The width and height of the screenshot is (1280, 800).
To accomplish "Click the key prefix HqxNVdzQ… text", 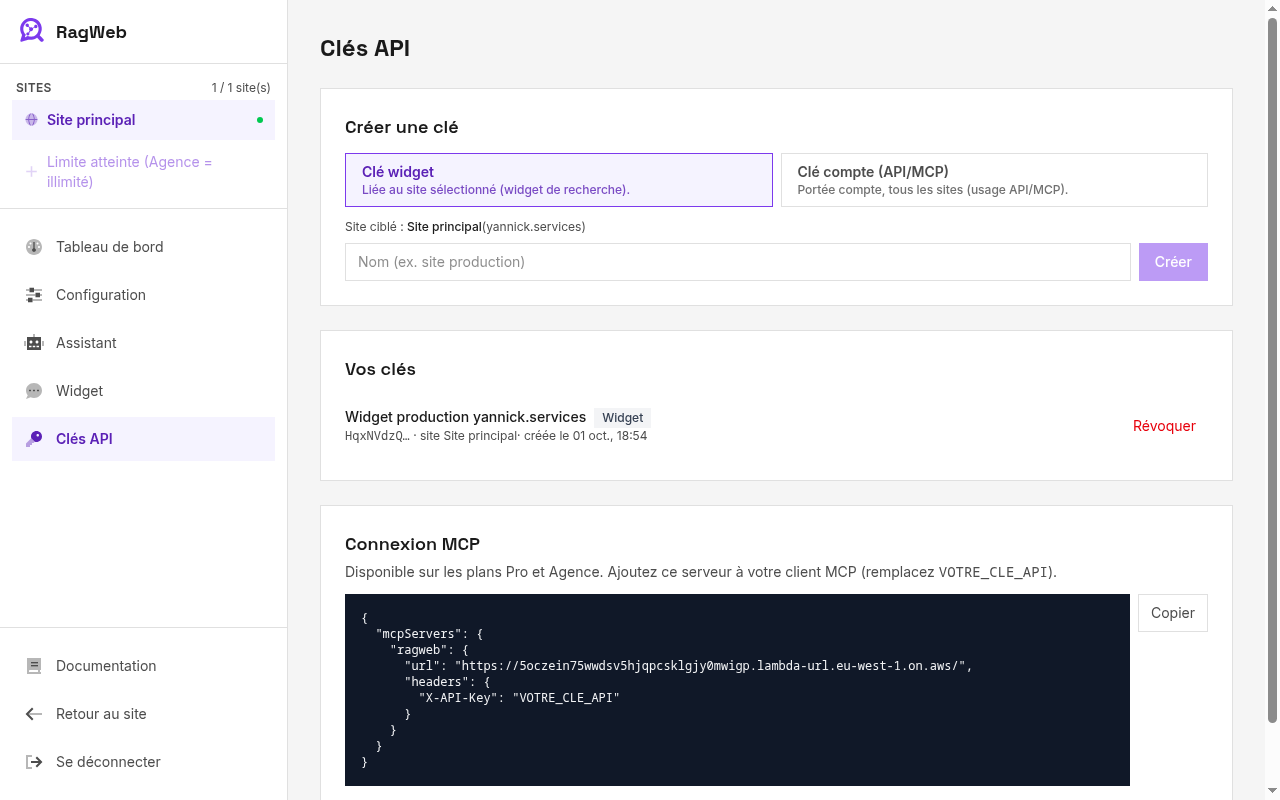I will [x=377, y=436].
